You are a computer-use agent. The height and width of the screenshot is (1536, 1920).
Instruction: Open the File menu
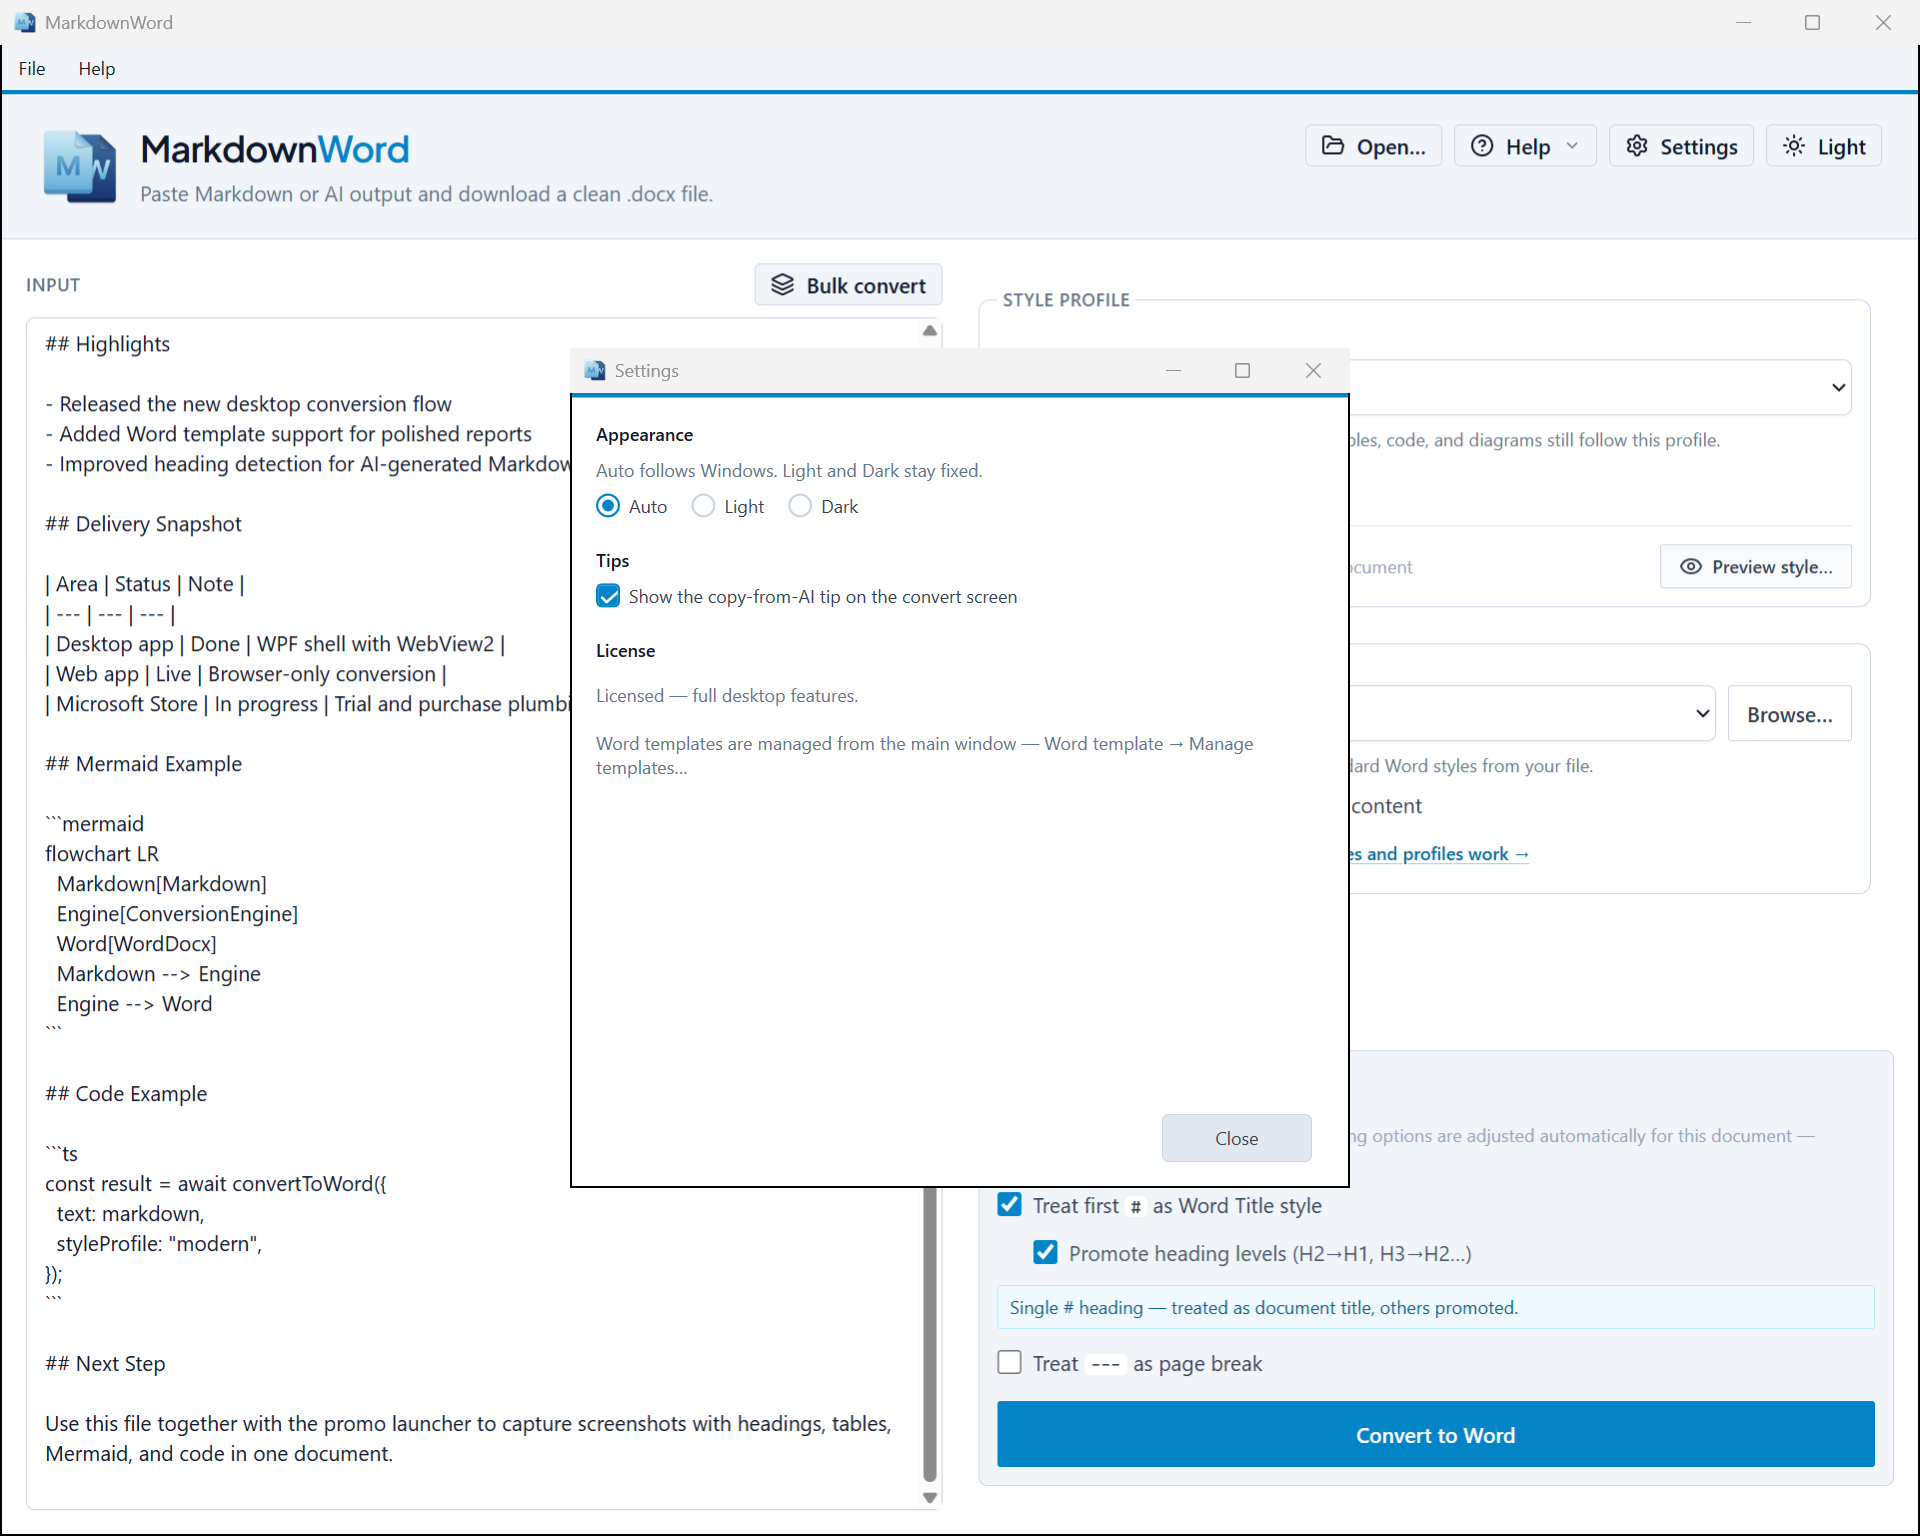[x=32, y=68]
